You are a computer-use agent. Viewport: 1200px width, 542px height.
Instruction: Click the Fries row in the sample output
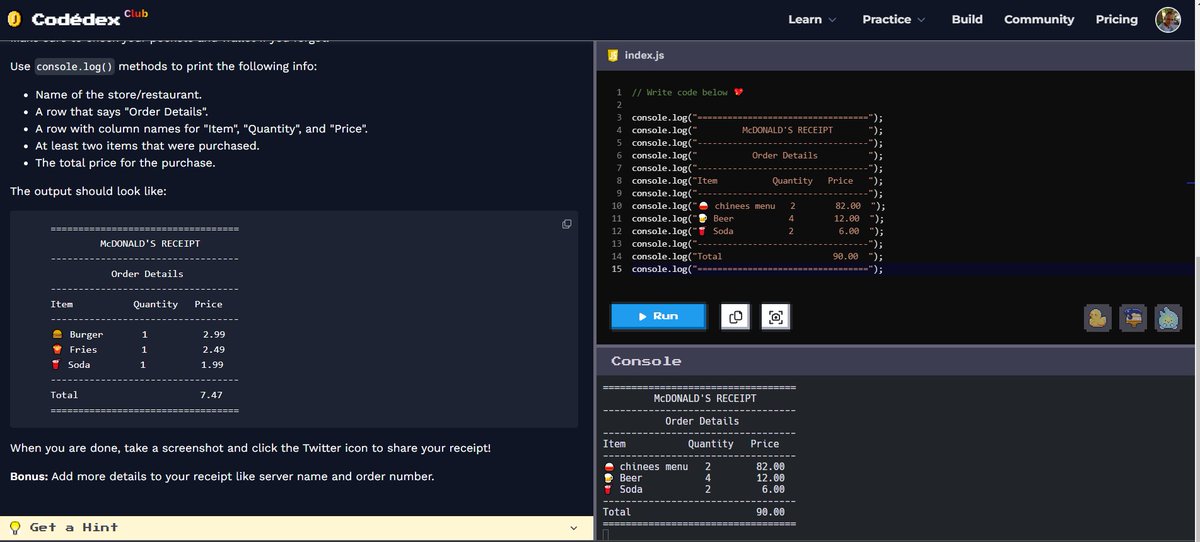138,350
